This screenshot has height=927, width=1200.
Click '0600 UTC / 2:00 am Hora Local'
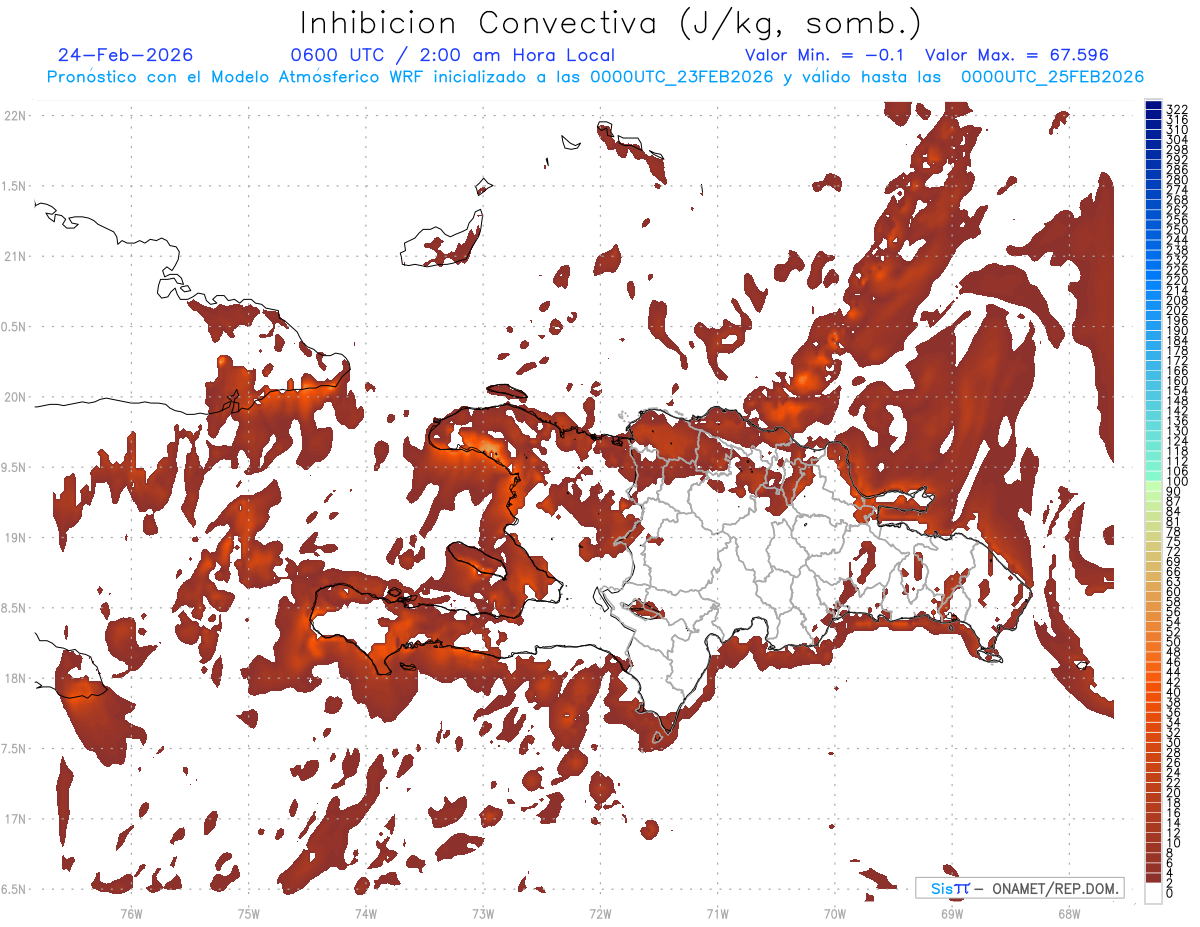coord(453,55)
